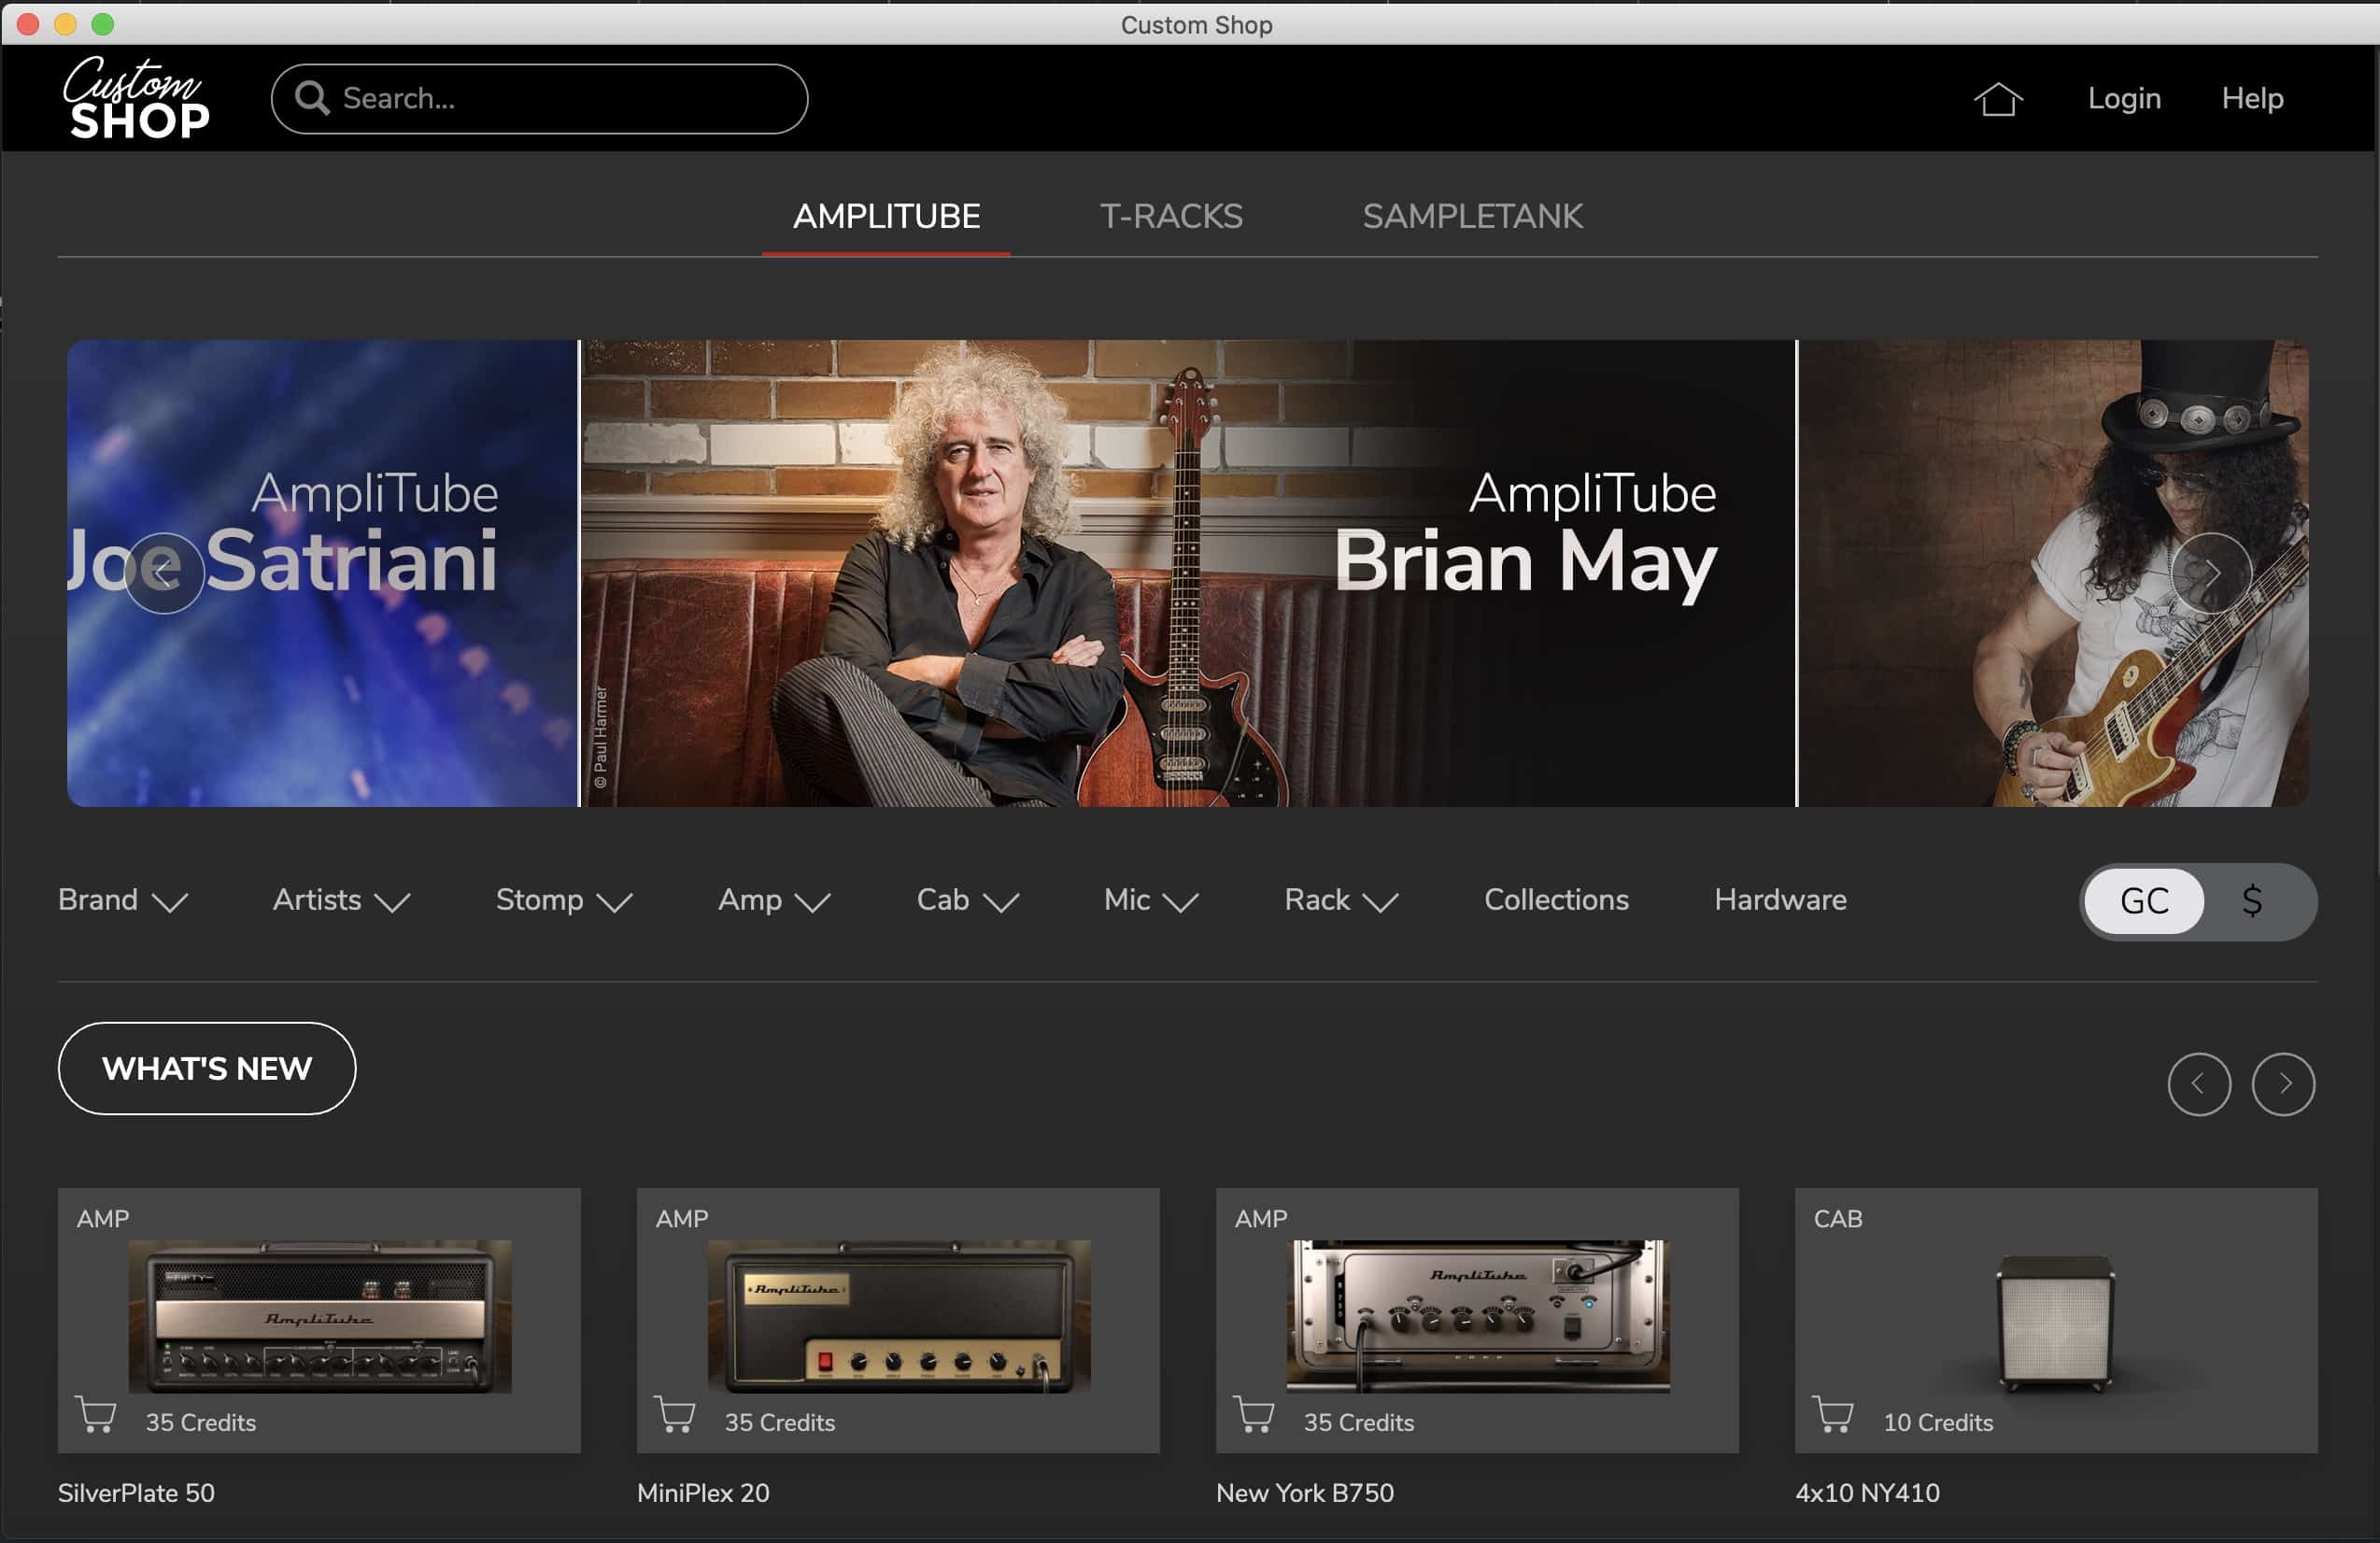
Task: Click SilverPlate 50's 35 Credits price
Action: 201,1422
